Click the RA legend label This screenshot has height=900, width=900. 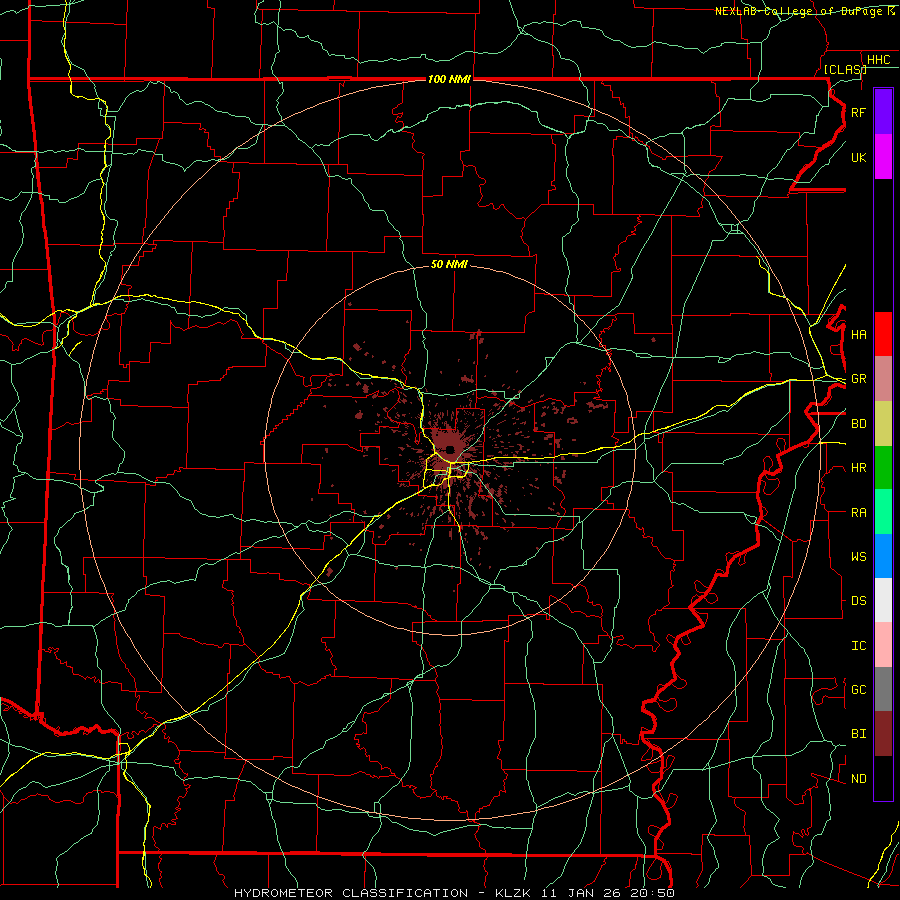(859, 513)
